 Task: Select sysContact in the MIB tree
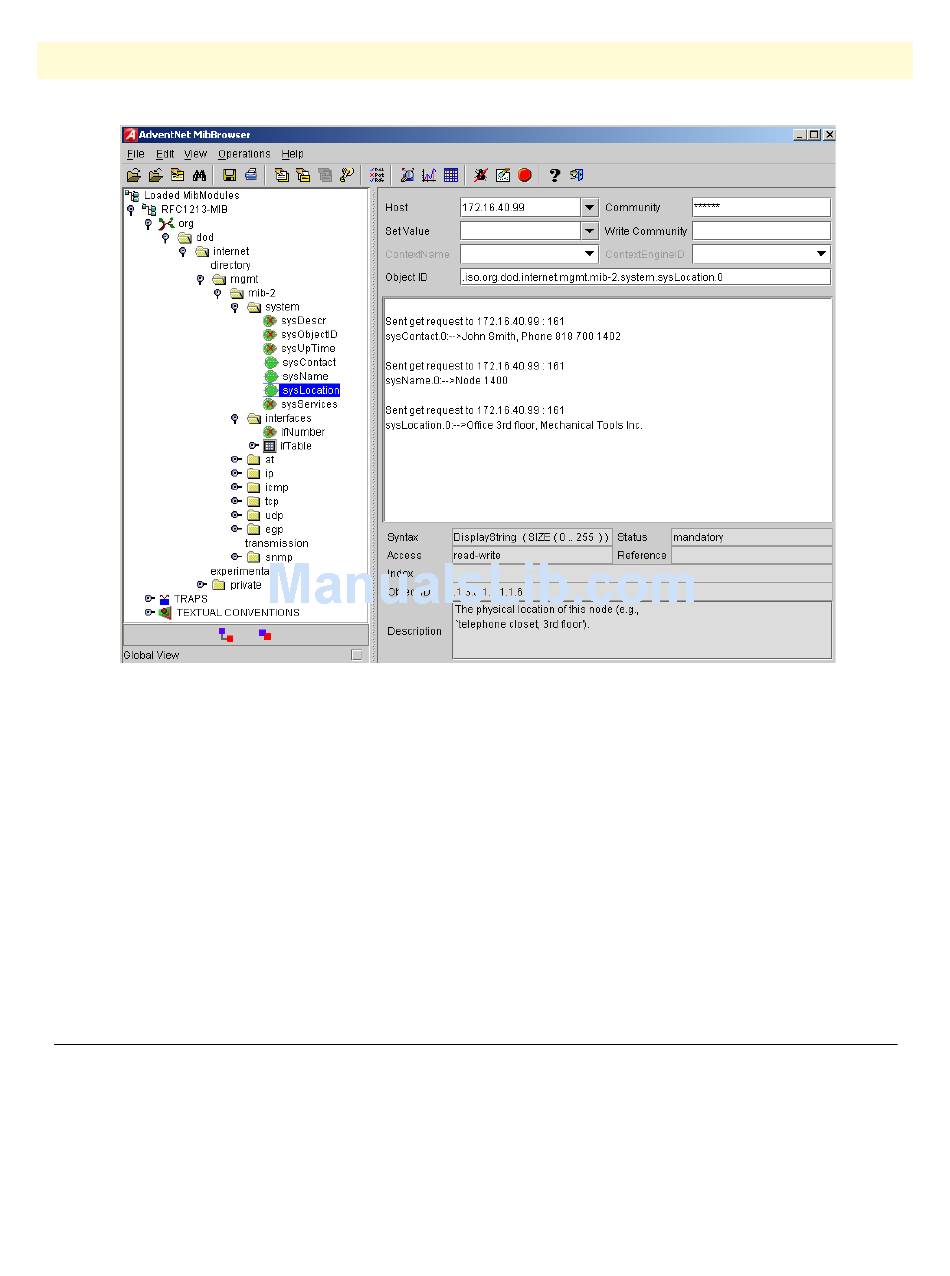click(x=308, y=363)
